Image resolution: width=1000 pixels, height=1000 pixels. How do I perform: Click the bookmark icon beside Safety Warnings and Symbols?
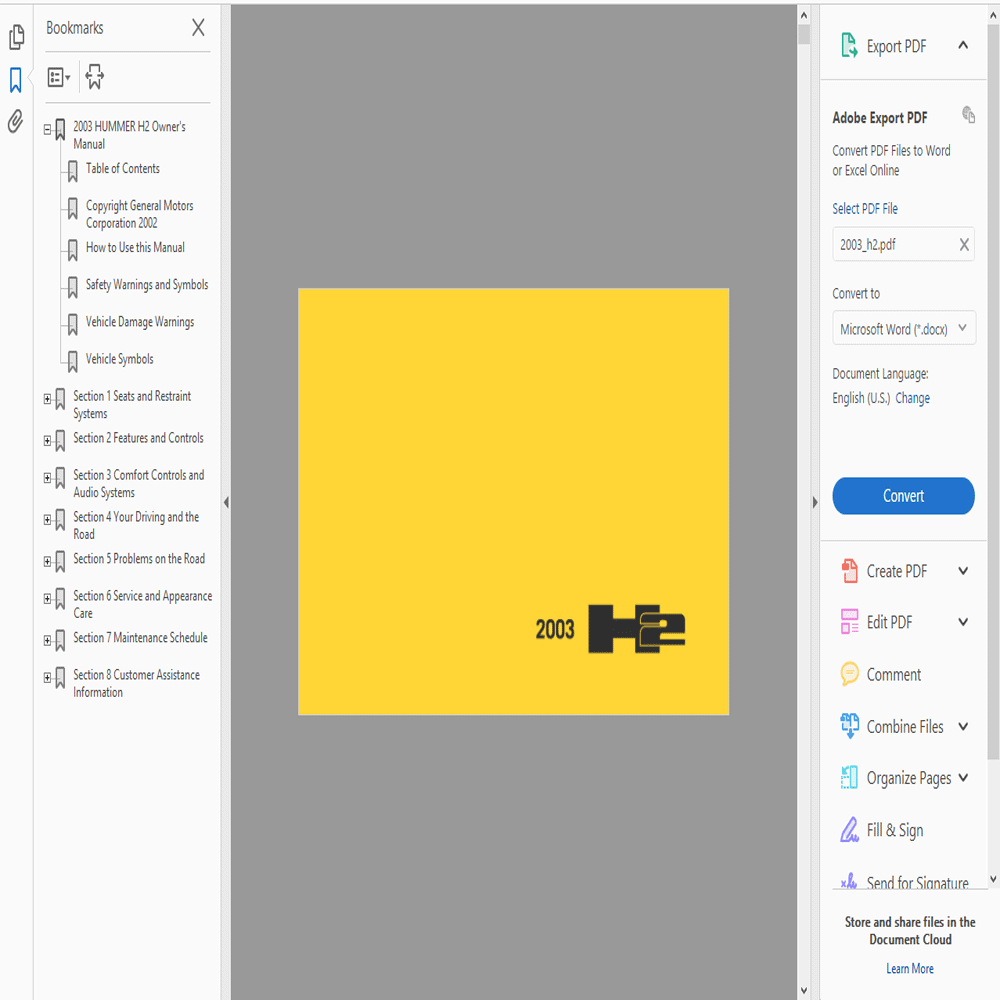pyautogui.click(x=73, y=287)
